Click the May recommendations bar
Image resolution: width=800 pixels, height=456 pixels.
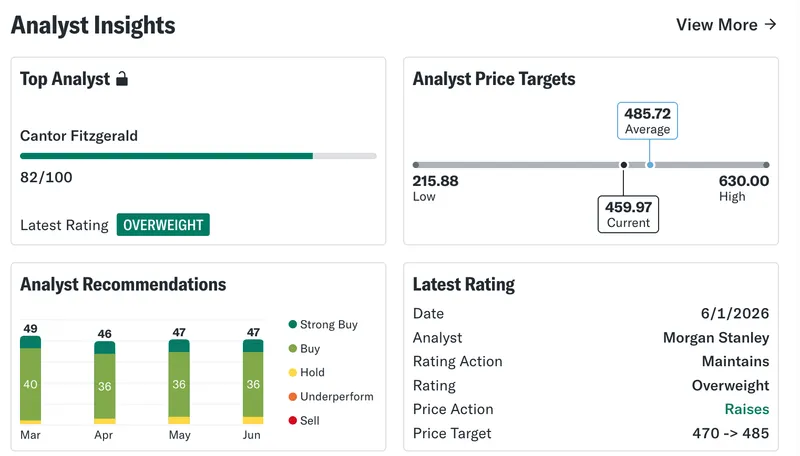coord(179,382)
